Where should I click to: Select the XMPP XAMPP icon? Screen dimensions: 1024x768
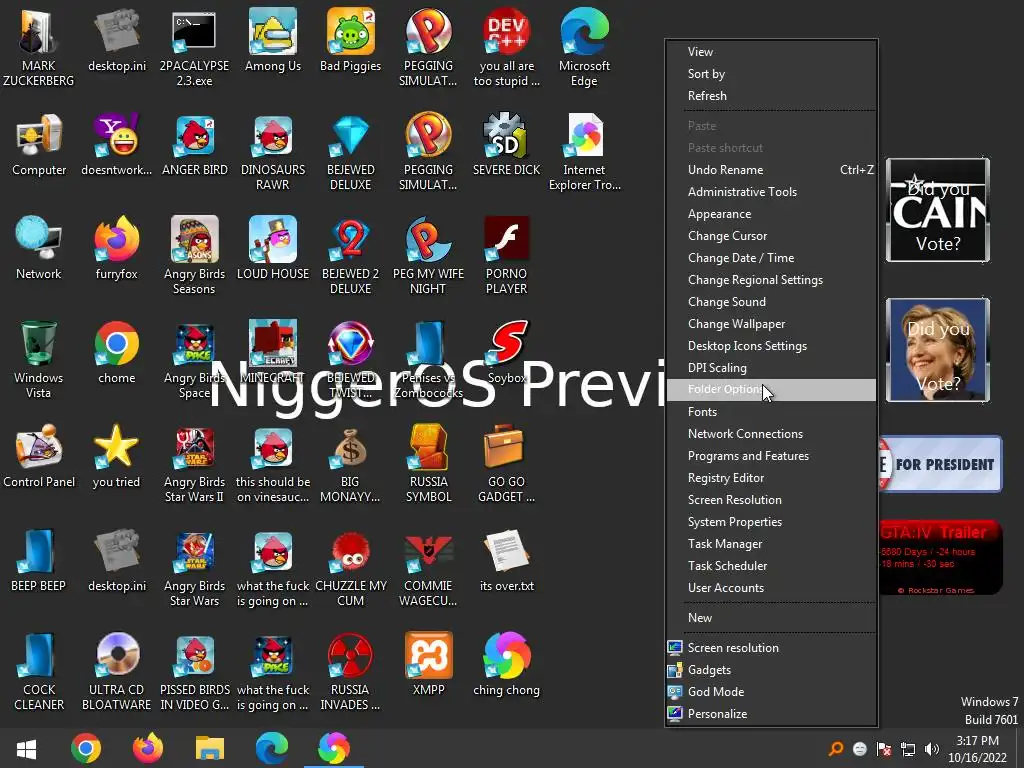[428, 664]
